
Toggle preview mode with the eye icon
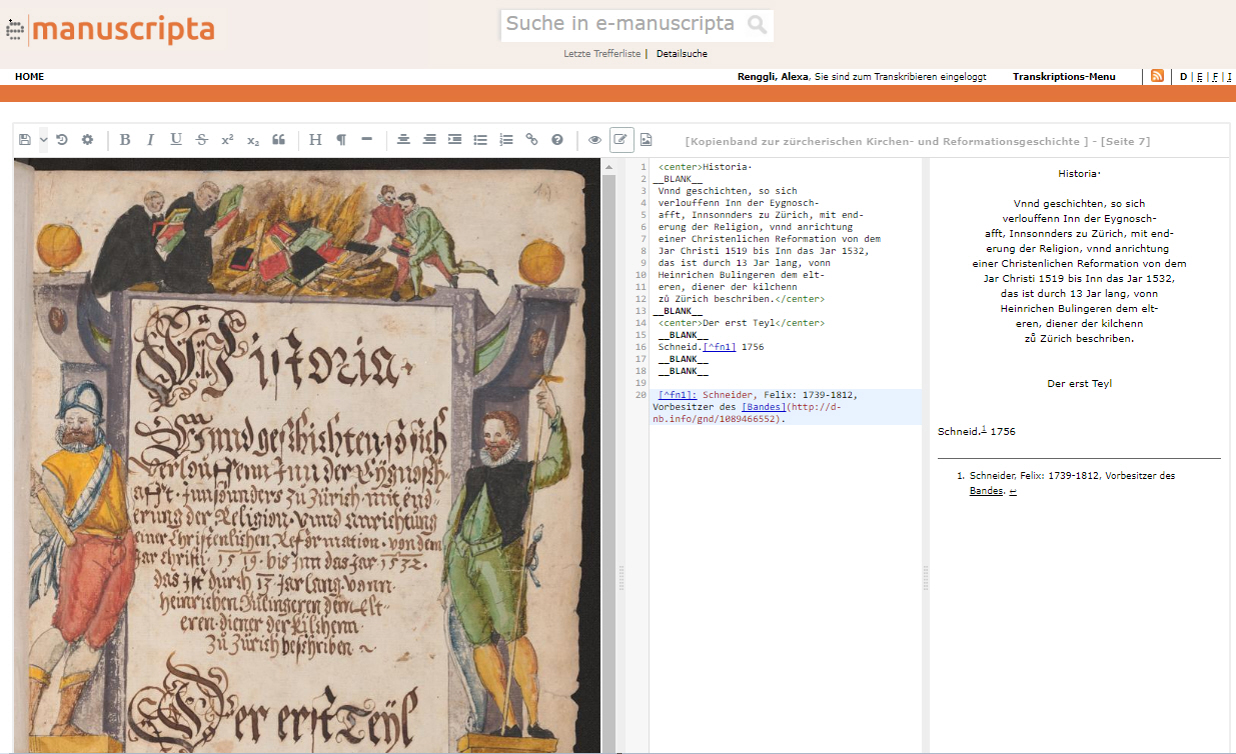[594, 139]
